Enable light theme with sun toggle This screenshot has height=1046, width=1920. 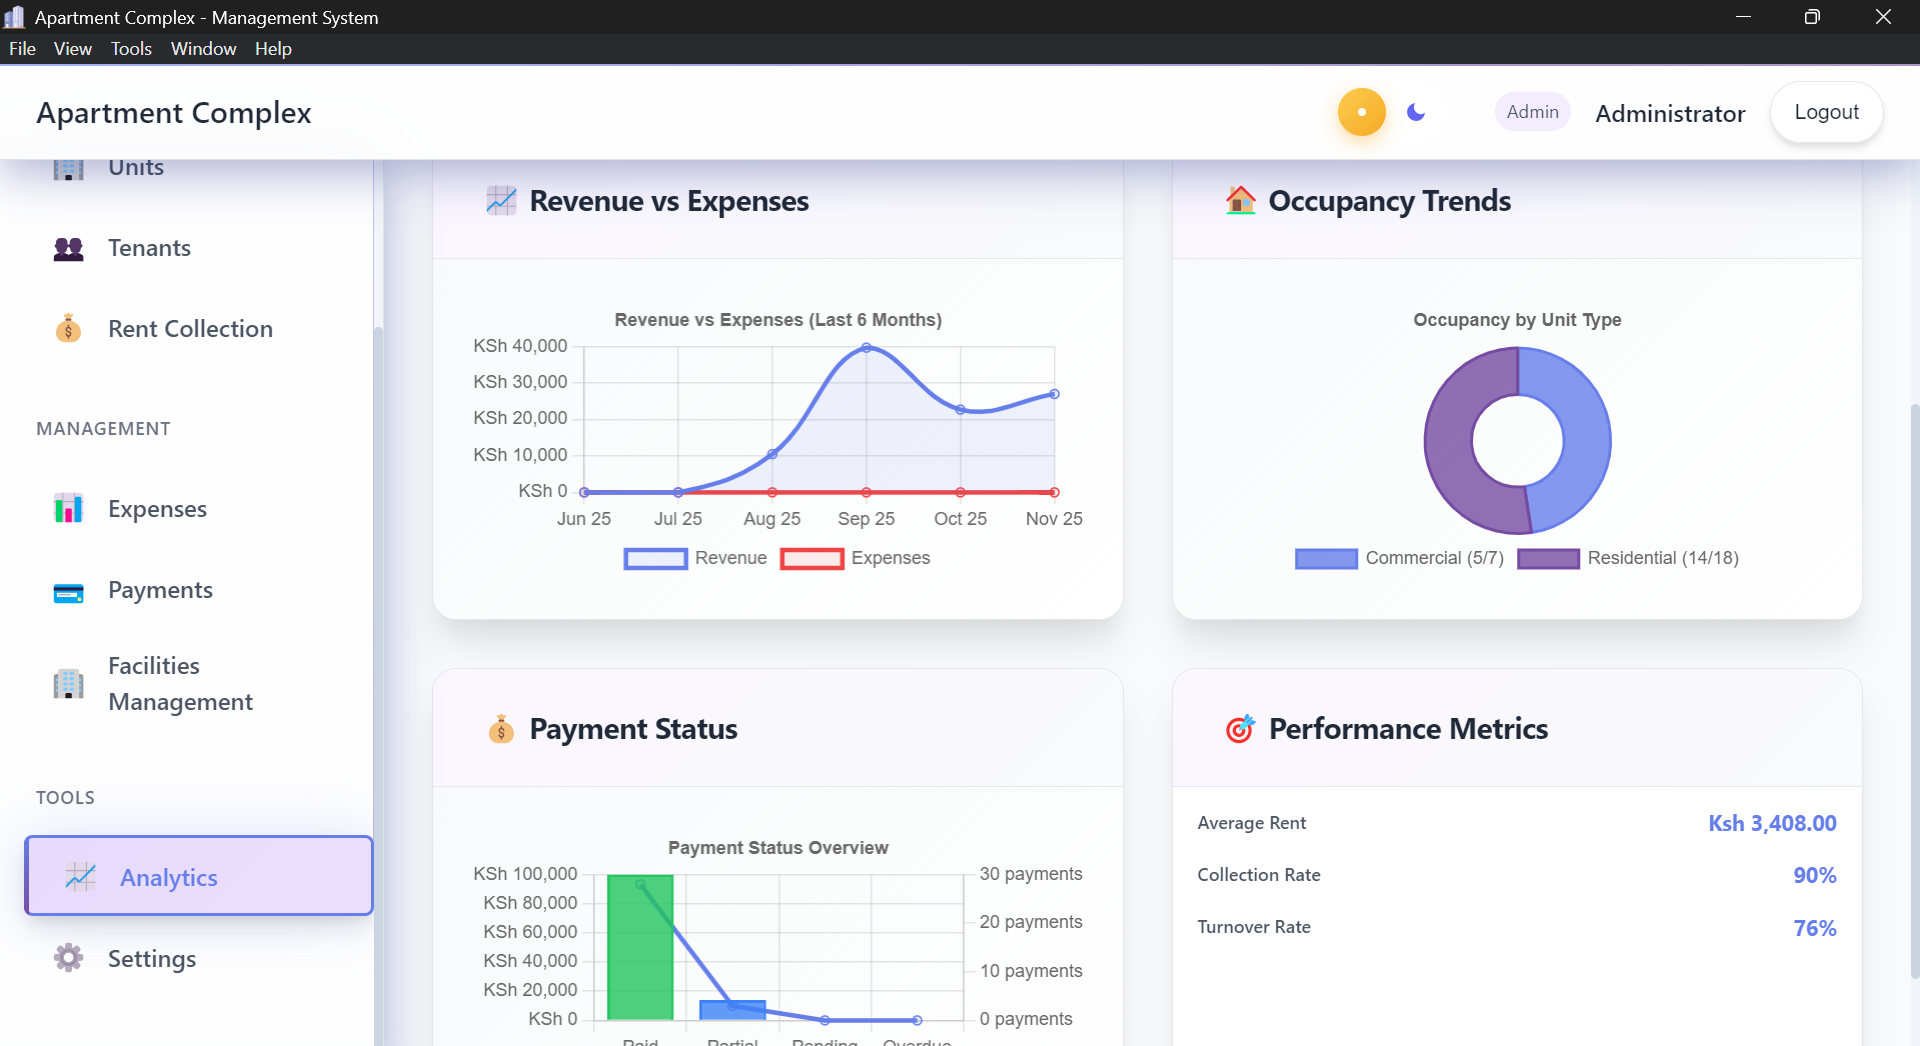coord(1361,112)
